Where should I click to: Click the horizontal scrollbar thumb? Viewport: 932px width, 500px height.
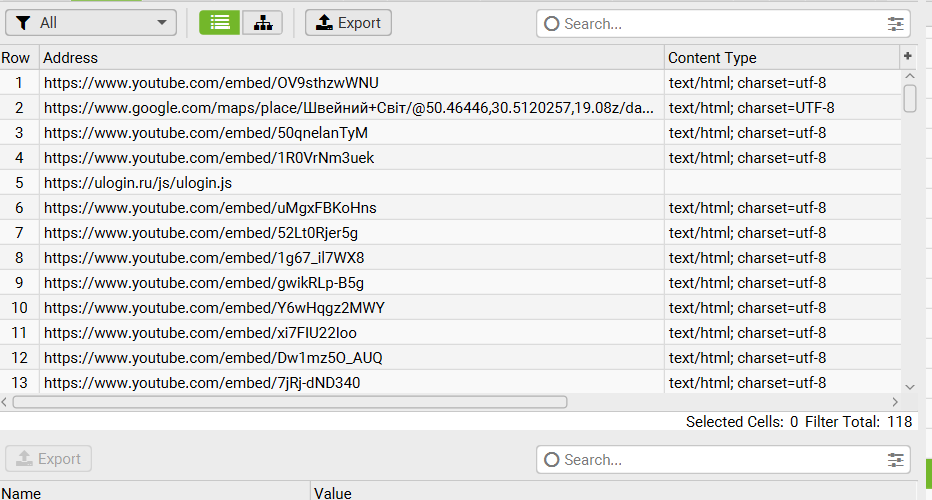290,402
